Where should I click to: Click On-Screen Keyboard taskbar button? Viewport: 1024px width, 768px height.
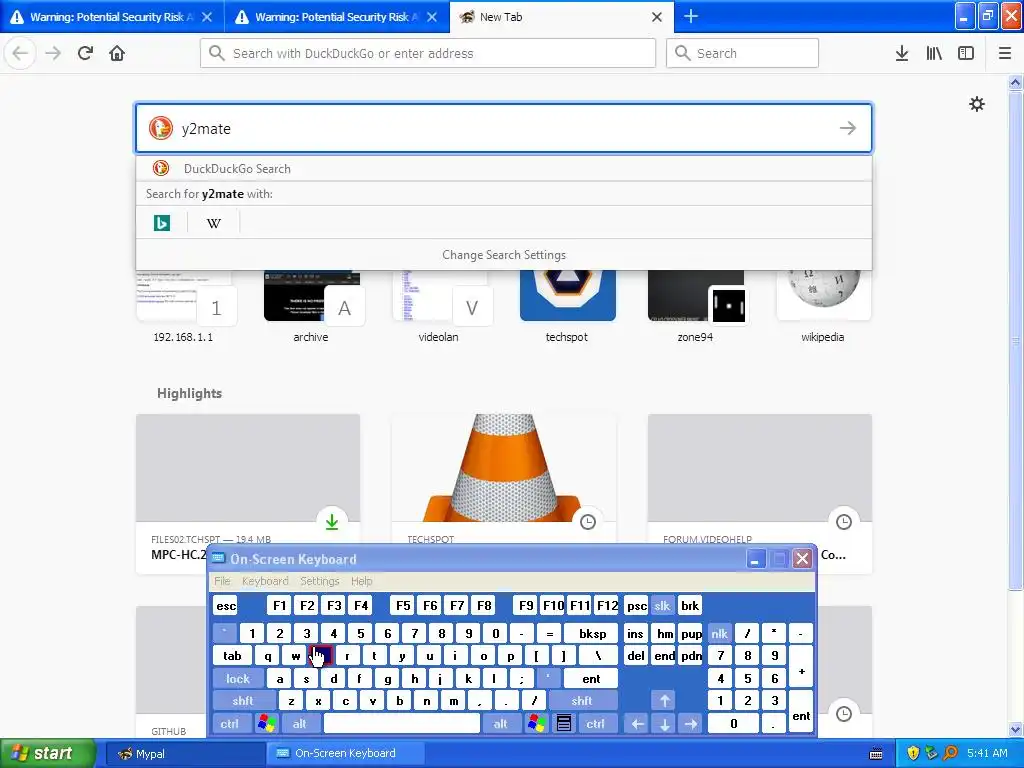[x=345, y=753]
